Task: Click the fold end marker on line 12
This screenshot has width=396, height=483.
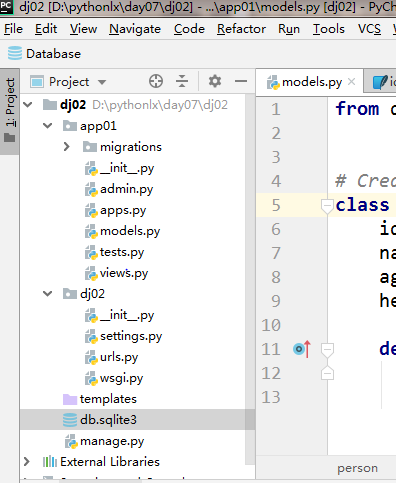Action: [327, 373]
